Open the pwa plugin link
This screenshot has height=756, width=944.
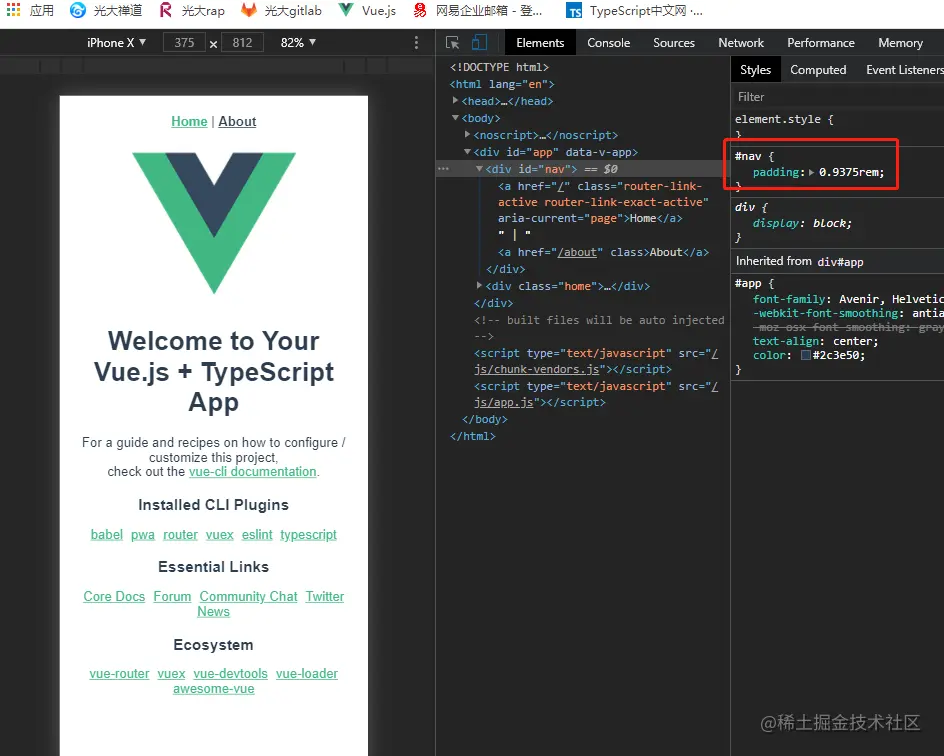(x=143, y=534)
